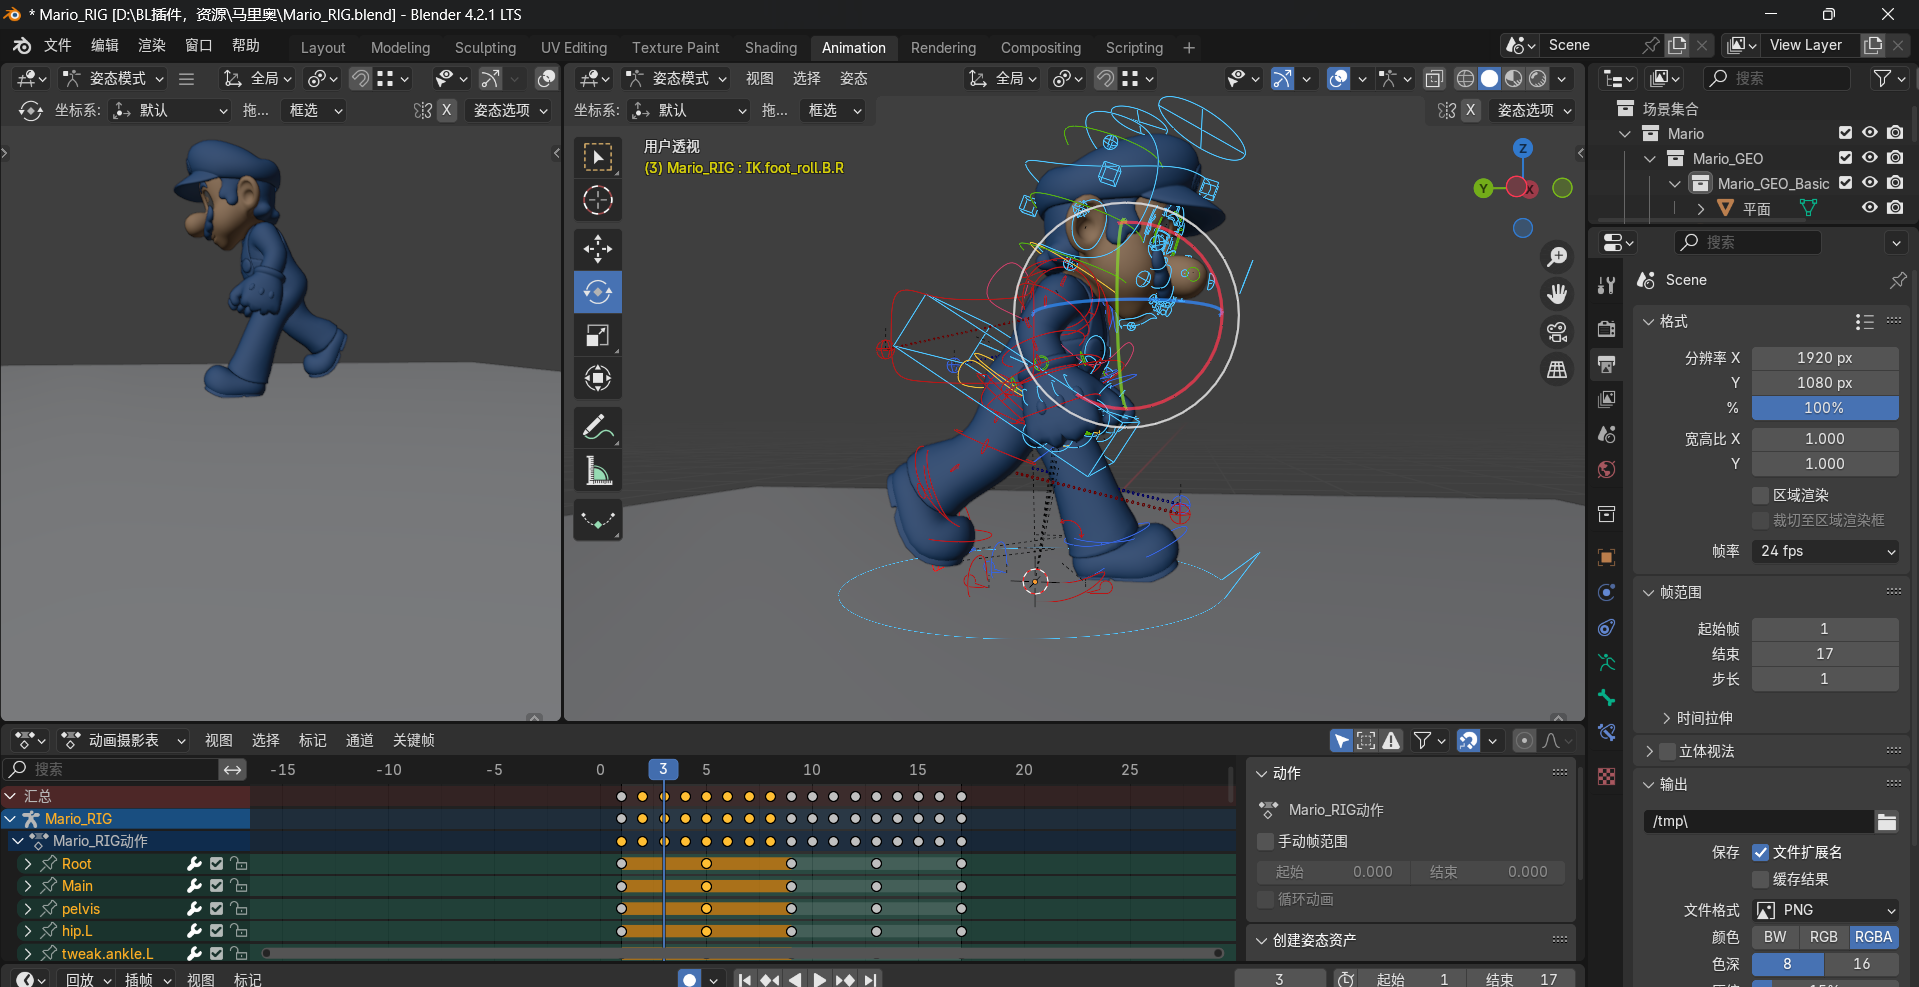Switch to solid viewport shading
Screen dimensions: 1919x987
1489,78
